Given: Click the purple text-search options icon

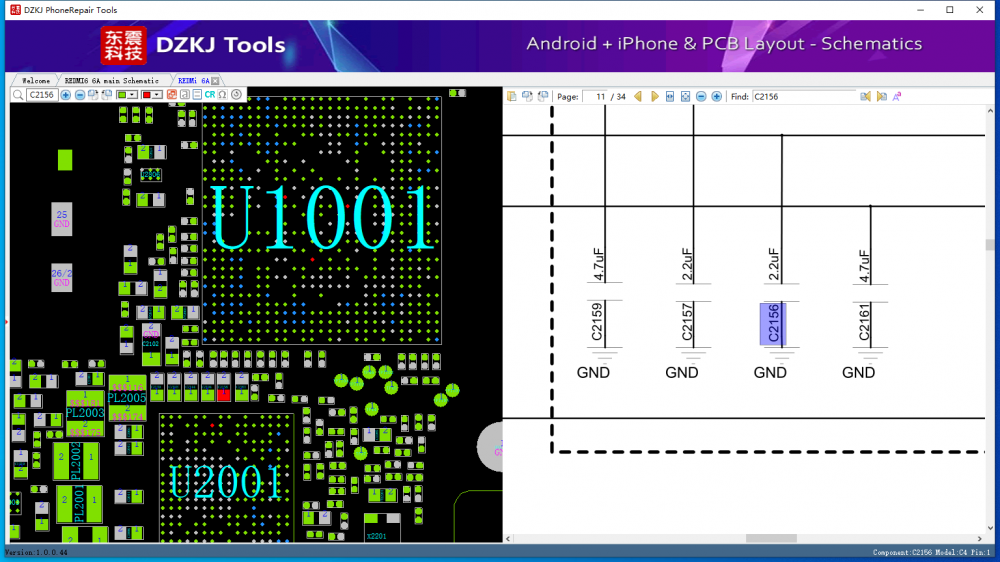Looking at the screenshot, I should coord(897,96).
